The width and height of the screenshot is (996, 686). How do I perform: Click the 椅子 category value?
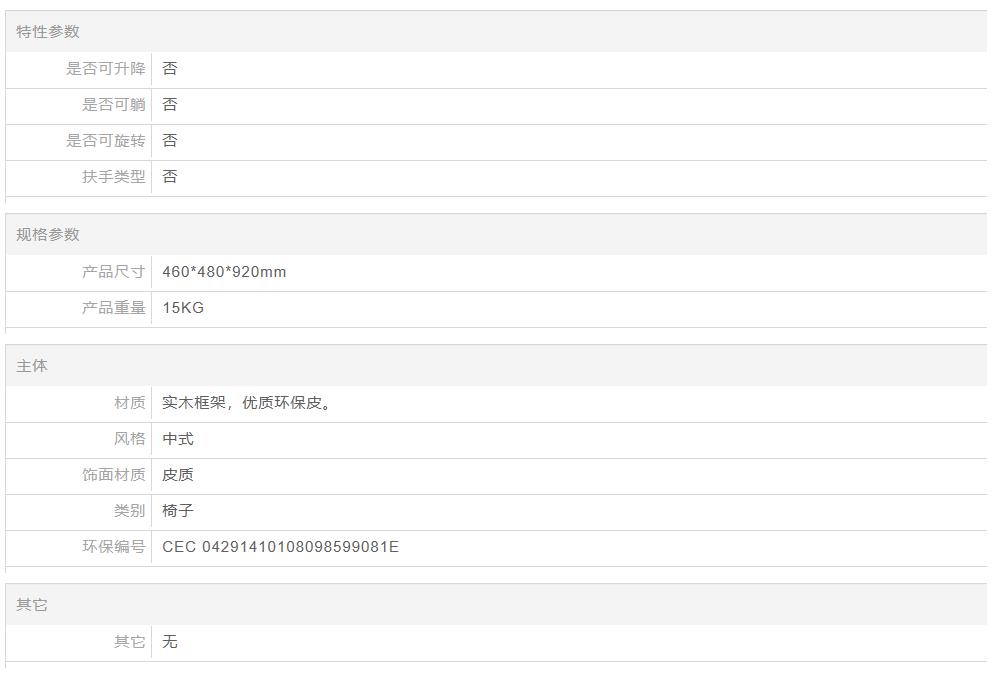178,511
